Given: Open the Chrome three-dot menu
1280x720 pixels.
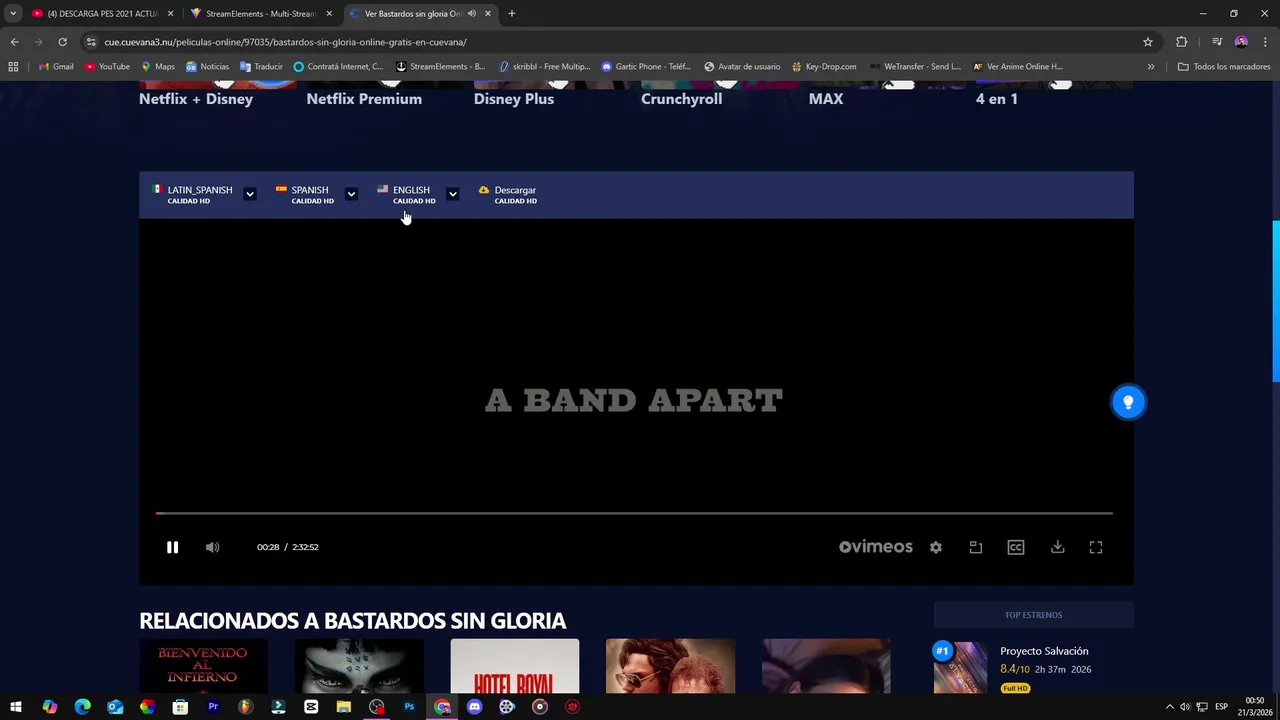Looking at the screenshot, I should (x=1266, y=42).
